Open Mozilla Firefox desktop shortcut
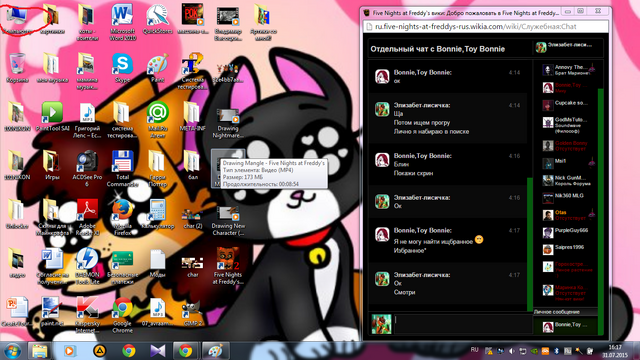Viewport: 640px width, 360px height. point(122,217)
